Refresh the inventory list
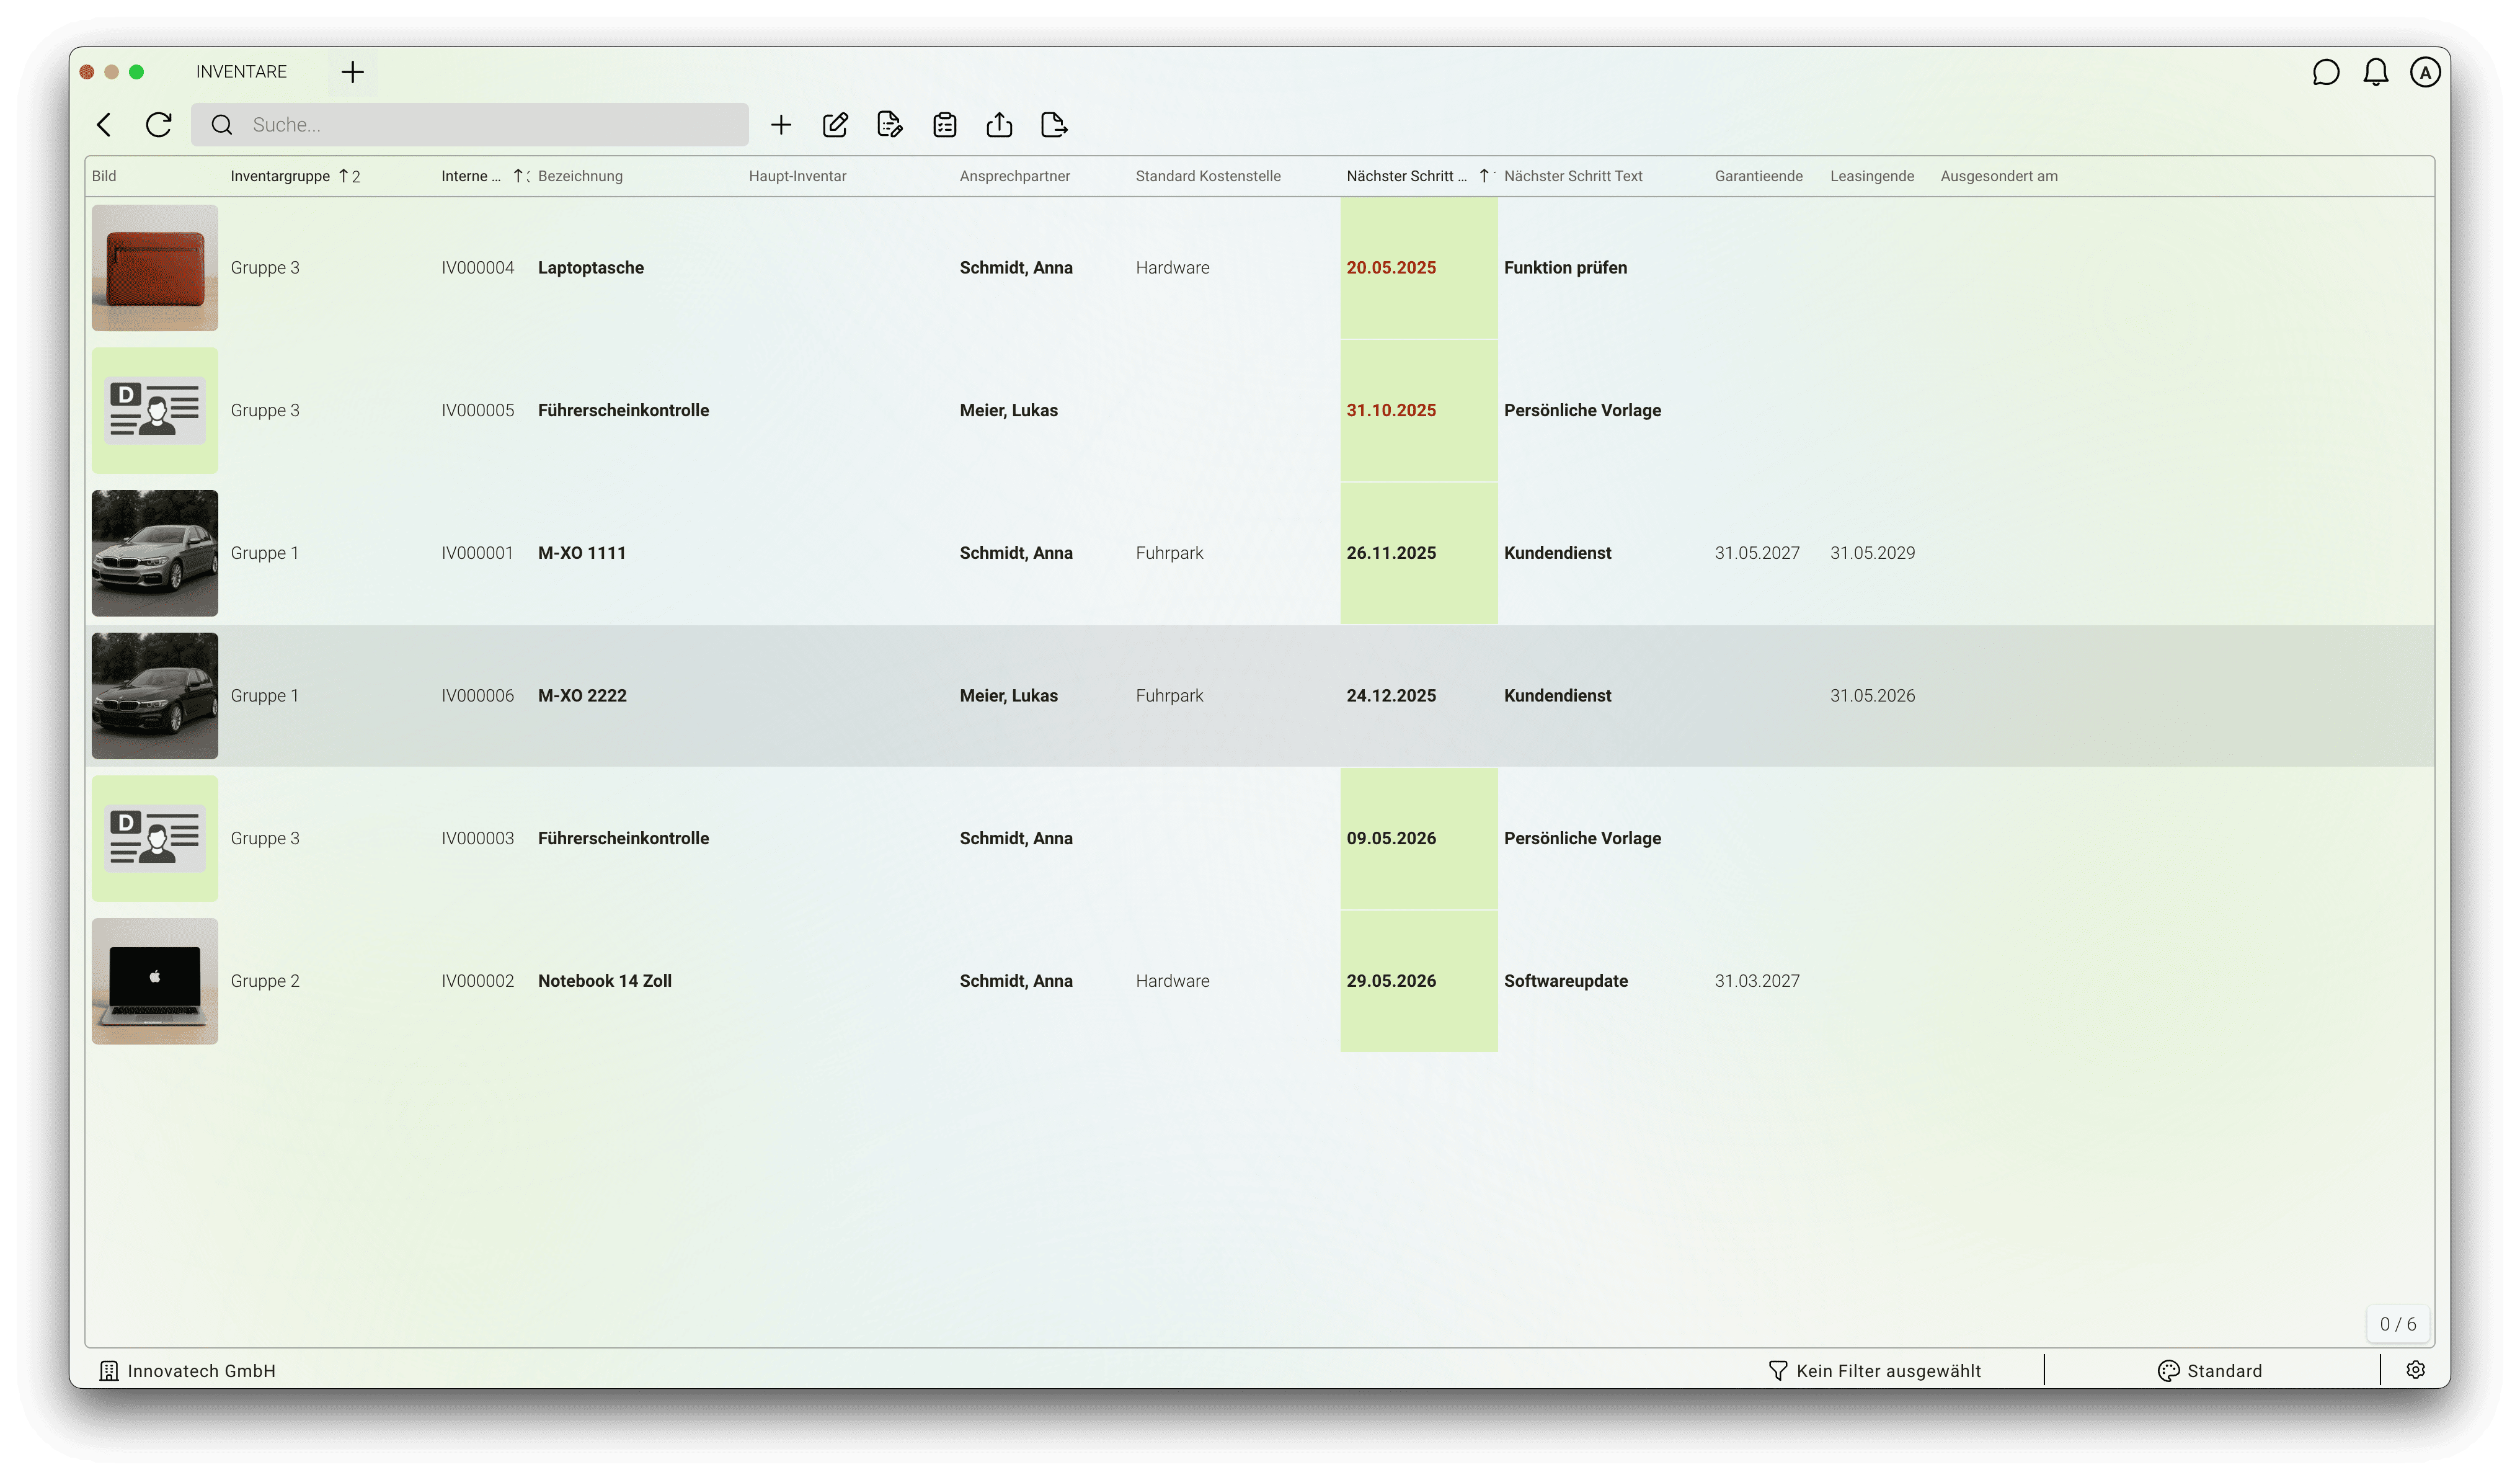This screenshot has height=1480, width=2520. [x=158, y=125]
